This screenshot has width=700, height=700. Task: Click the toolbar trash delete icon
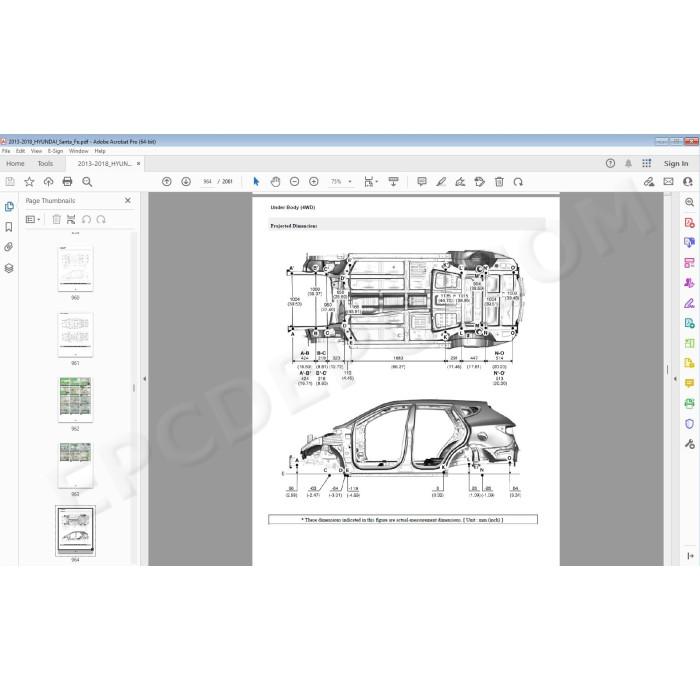[x=499, y=182]
